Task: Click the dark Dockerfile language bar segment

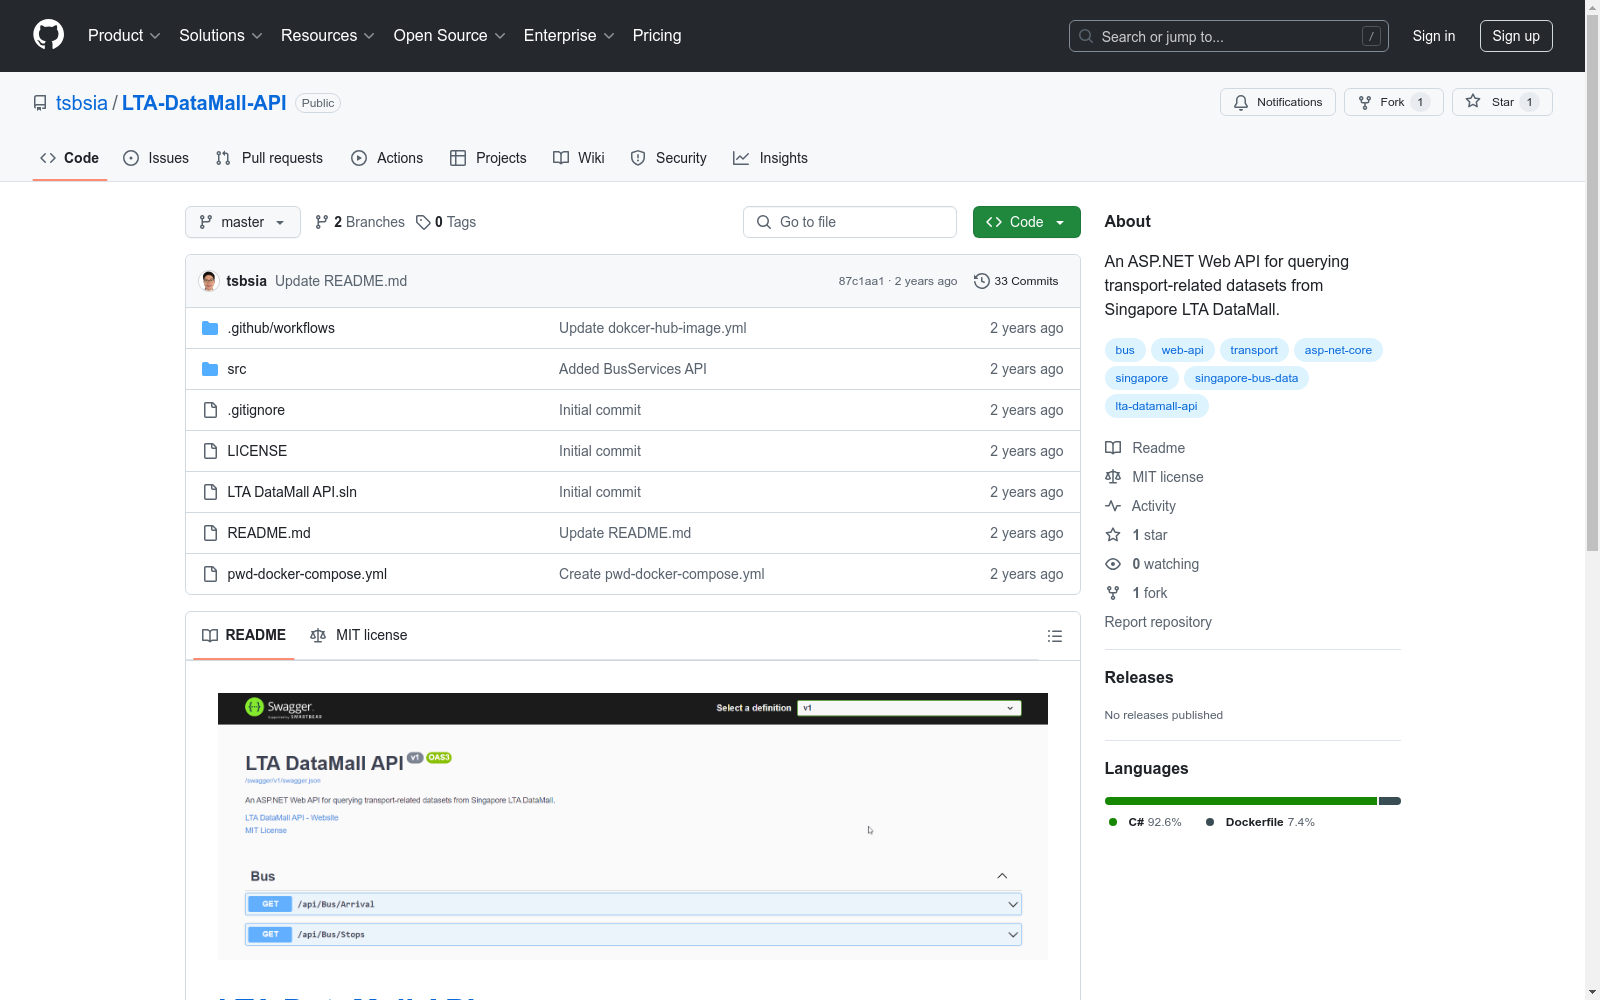Action: tap(1390, 801)
